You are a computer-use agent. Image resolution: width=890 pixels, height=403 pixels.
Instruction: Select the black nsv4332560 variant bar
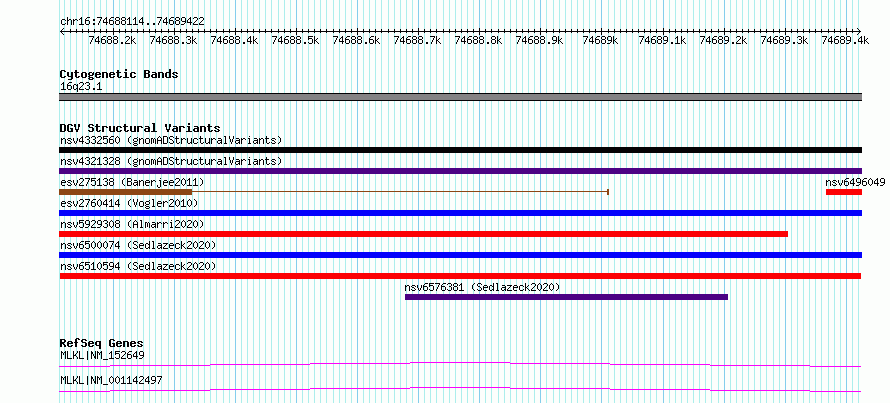[x=461, y=150]
